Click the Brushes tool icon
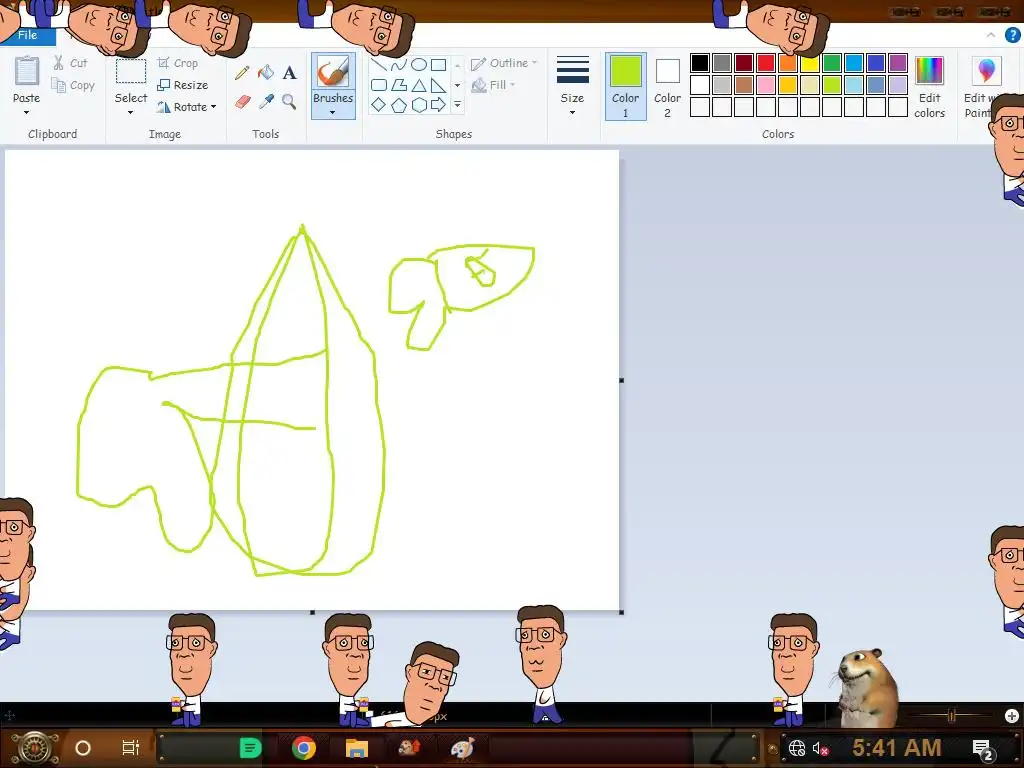1024x768 pixels. 333,71
